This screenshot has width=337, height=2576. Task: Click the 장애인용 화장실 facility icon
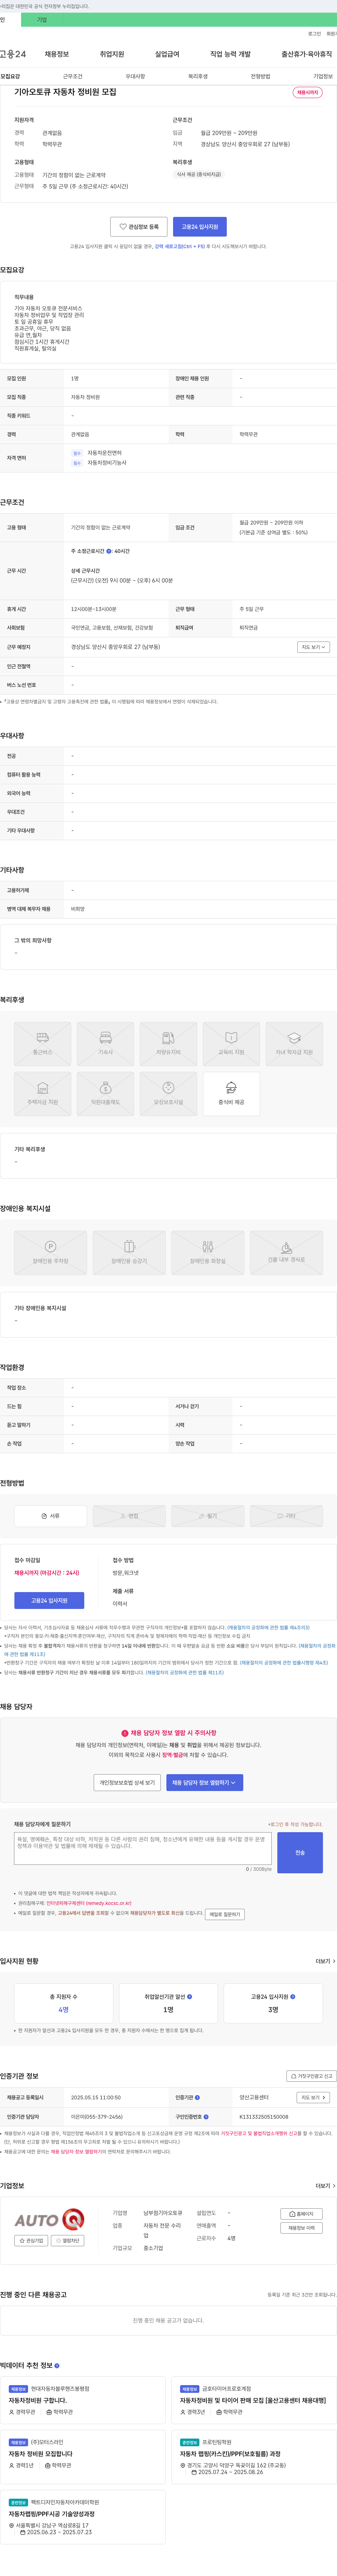pos(208,1252)
